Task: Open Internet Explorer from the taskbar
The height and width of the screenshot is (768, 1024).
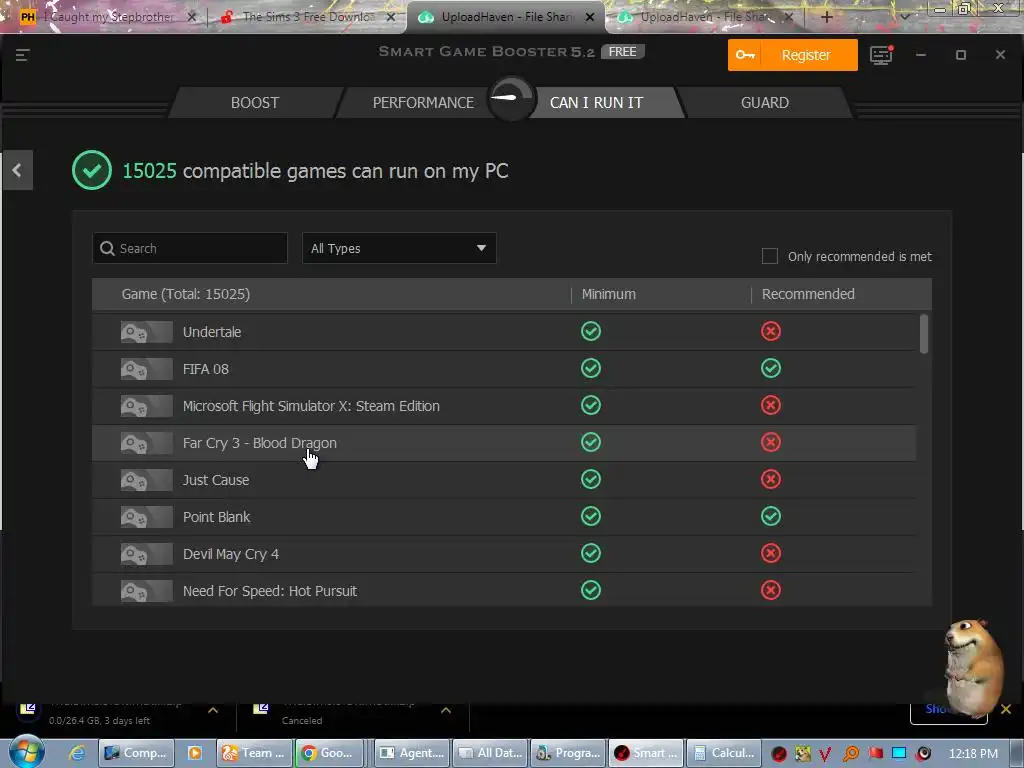Action: pyautogui.click(x=77, y=753)
